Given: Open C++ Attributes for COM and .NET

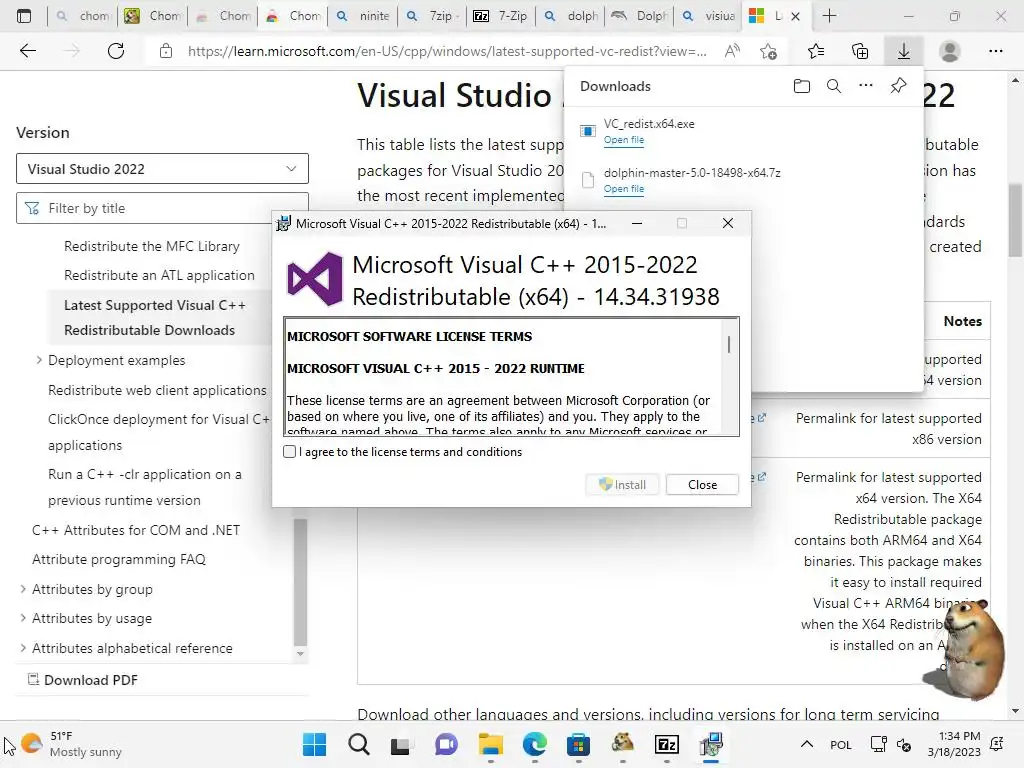Looking at the screenshot, I should click(x=136, y=530).
